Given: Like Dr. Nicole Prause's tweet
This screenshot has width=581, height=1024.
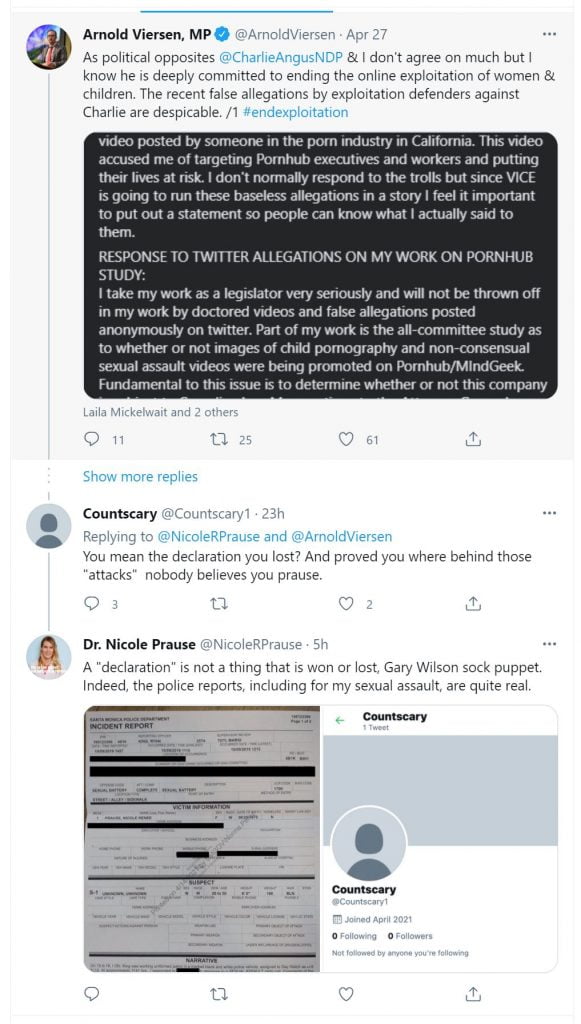Looking at the screenshot, I should click(346, 994).
